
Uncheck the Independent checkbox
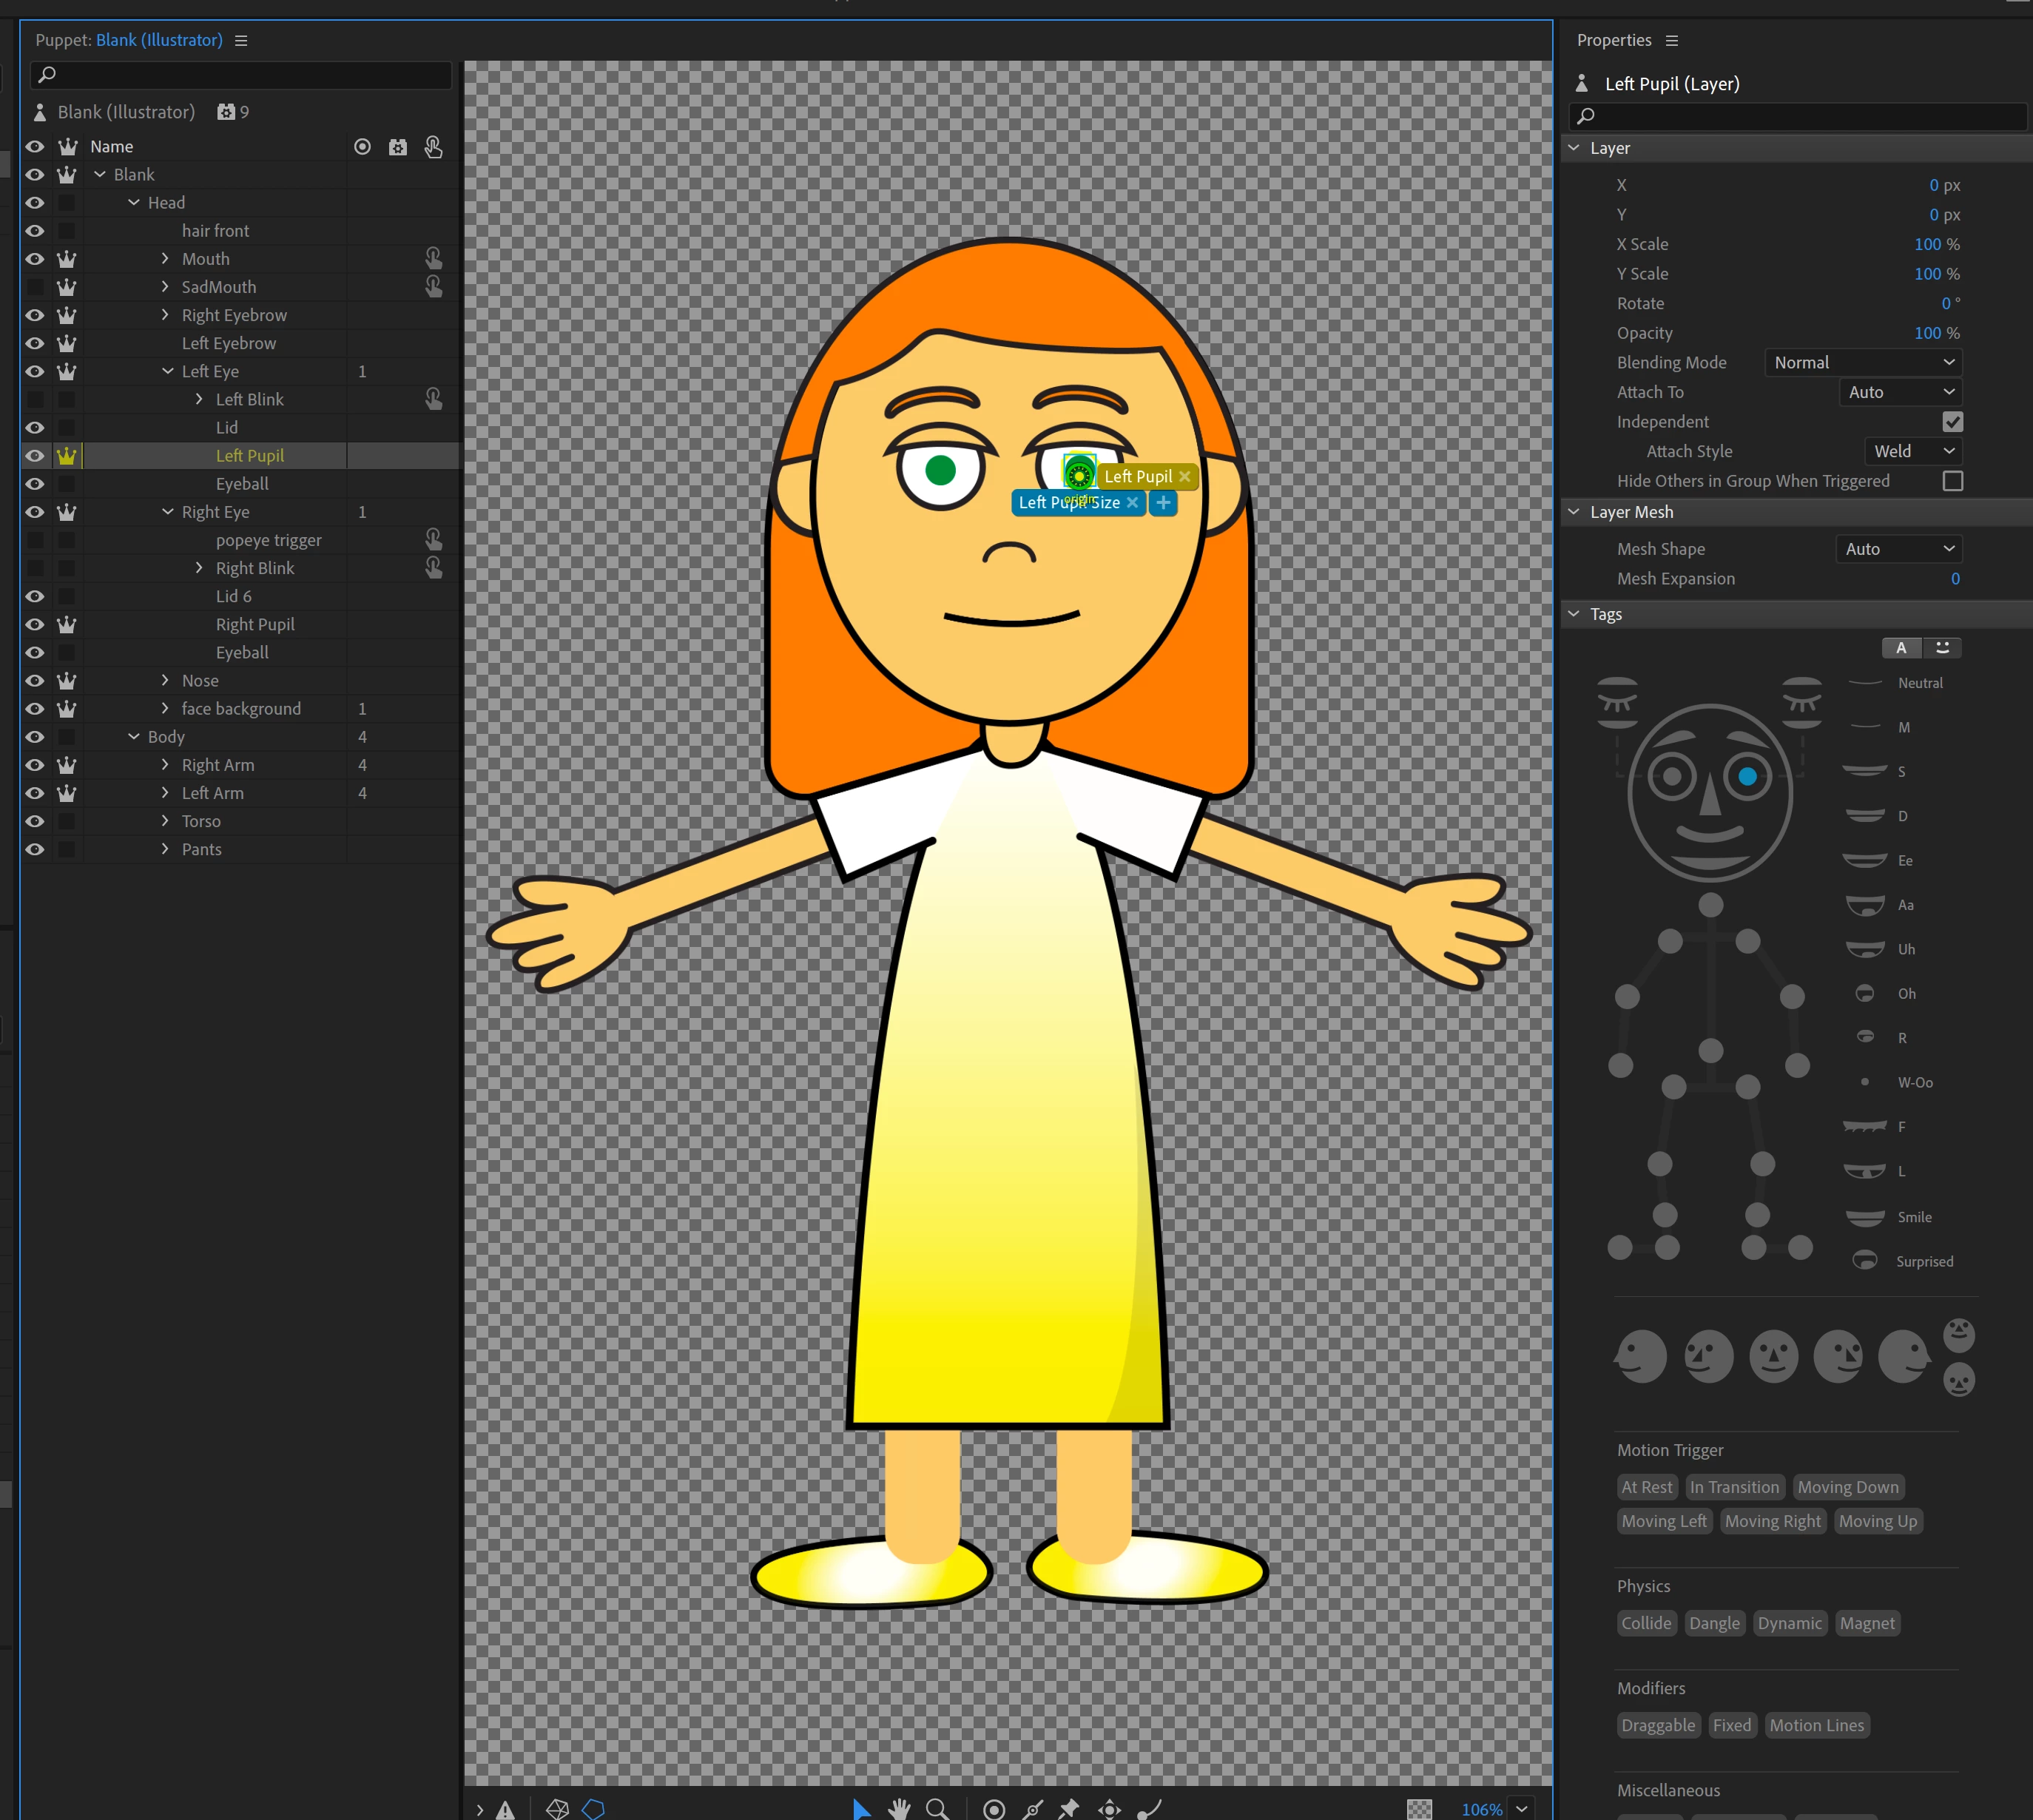(x=1952, y=422)
